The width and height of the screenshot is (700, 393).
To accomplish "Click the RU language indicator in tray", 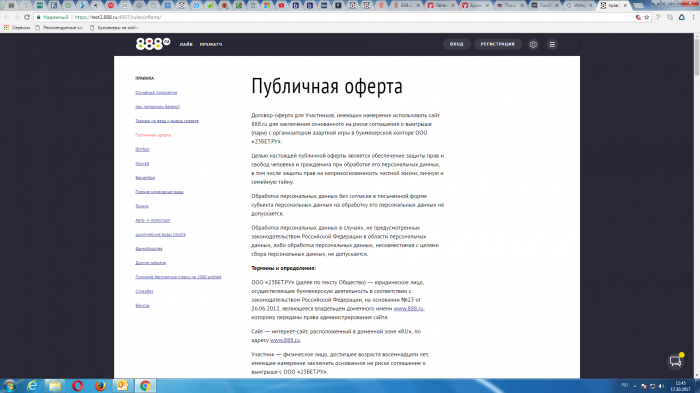I will (x=625, y=385).
